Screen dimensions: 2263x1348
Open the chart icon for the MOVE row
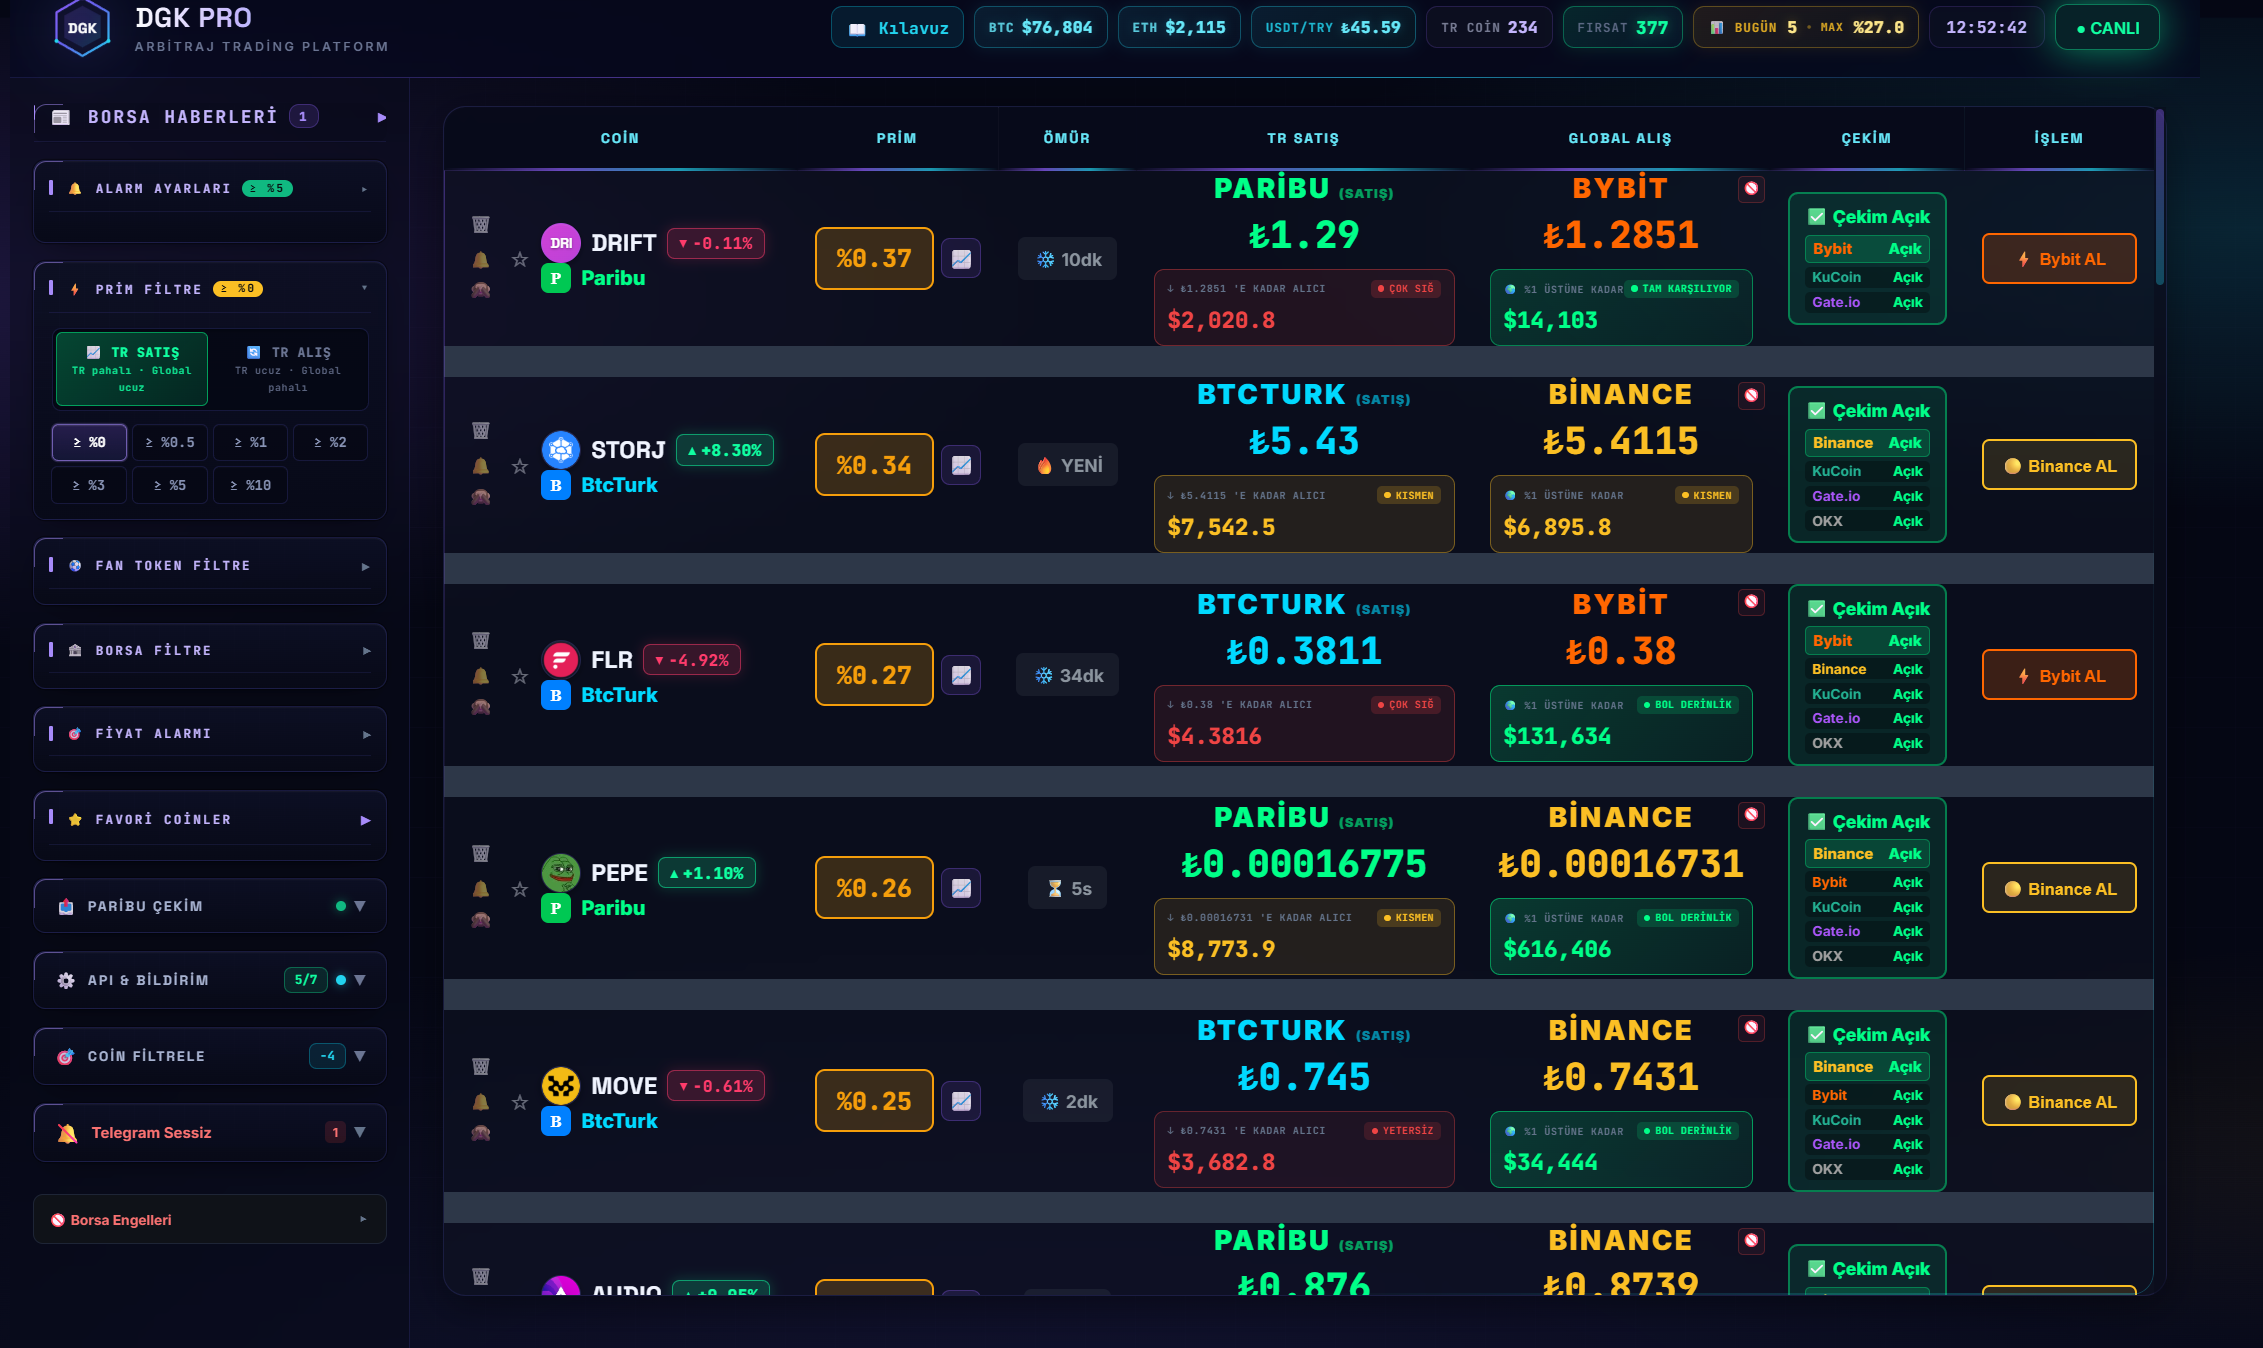[961, 1101]
